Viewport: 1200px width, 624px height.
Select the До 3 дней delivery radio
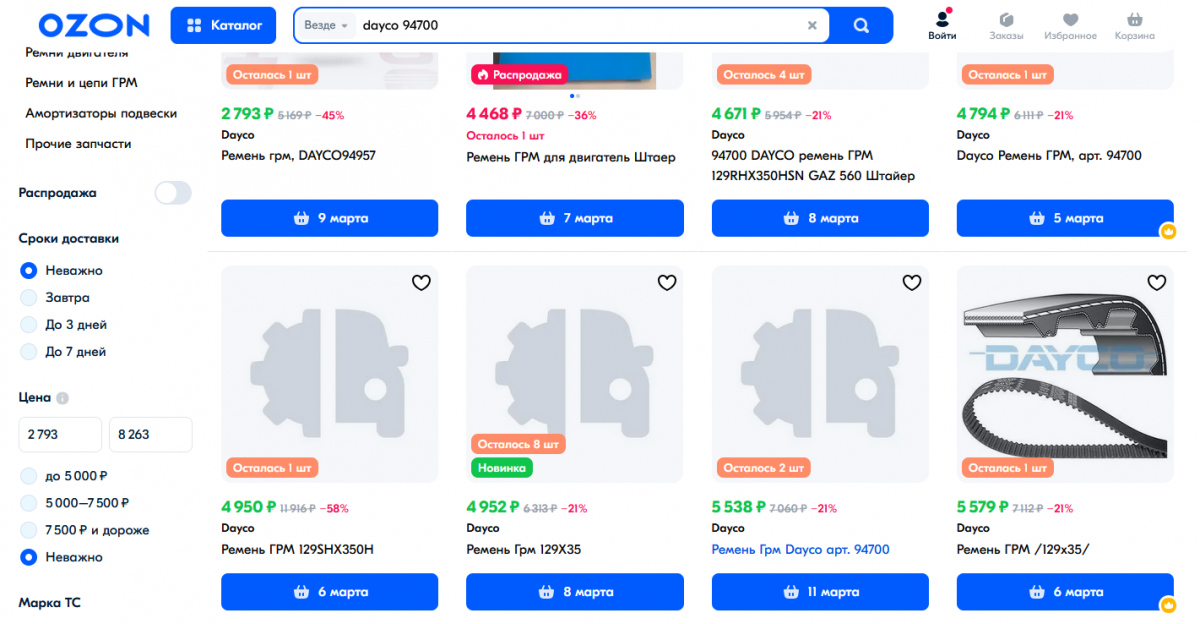coord(29,324)
